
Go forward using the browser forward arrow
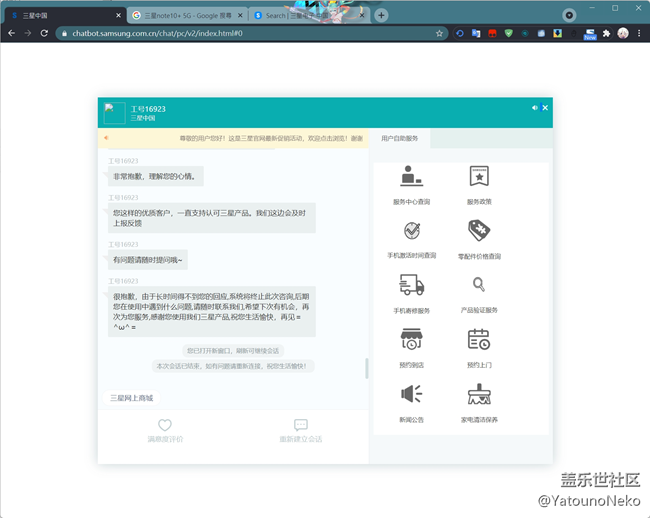pyautogui.click(x=28, y=33)
